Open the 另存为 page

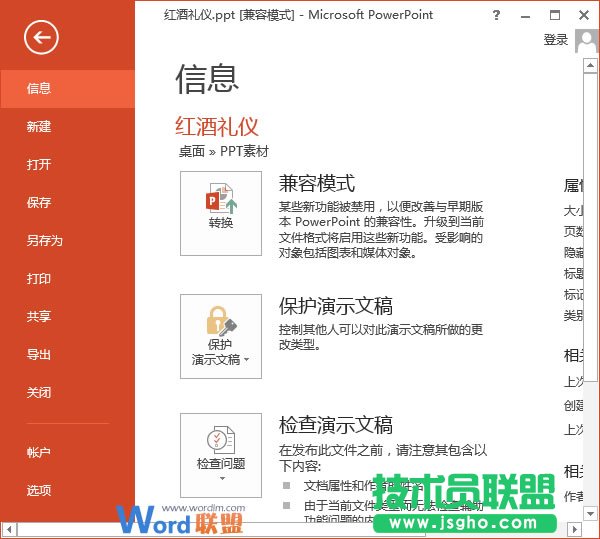coord(67,241)
